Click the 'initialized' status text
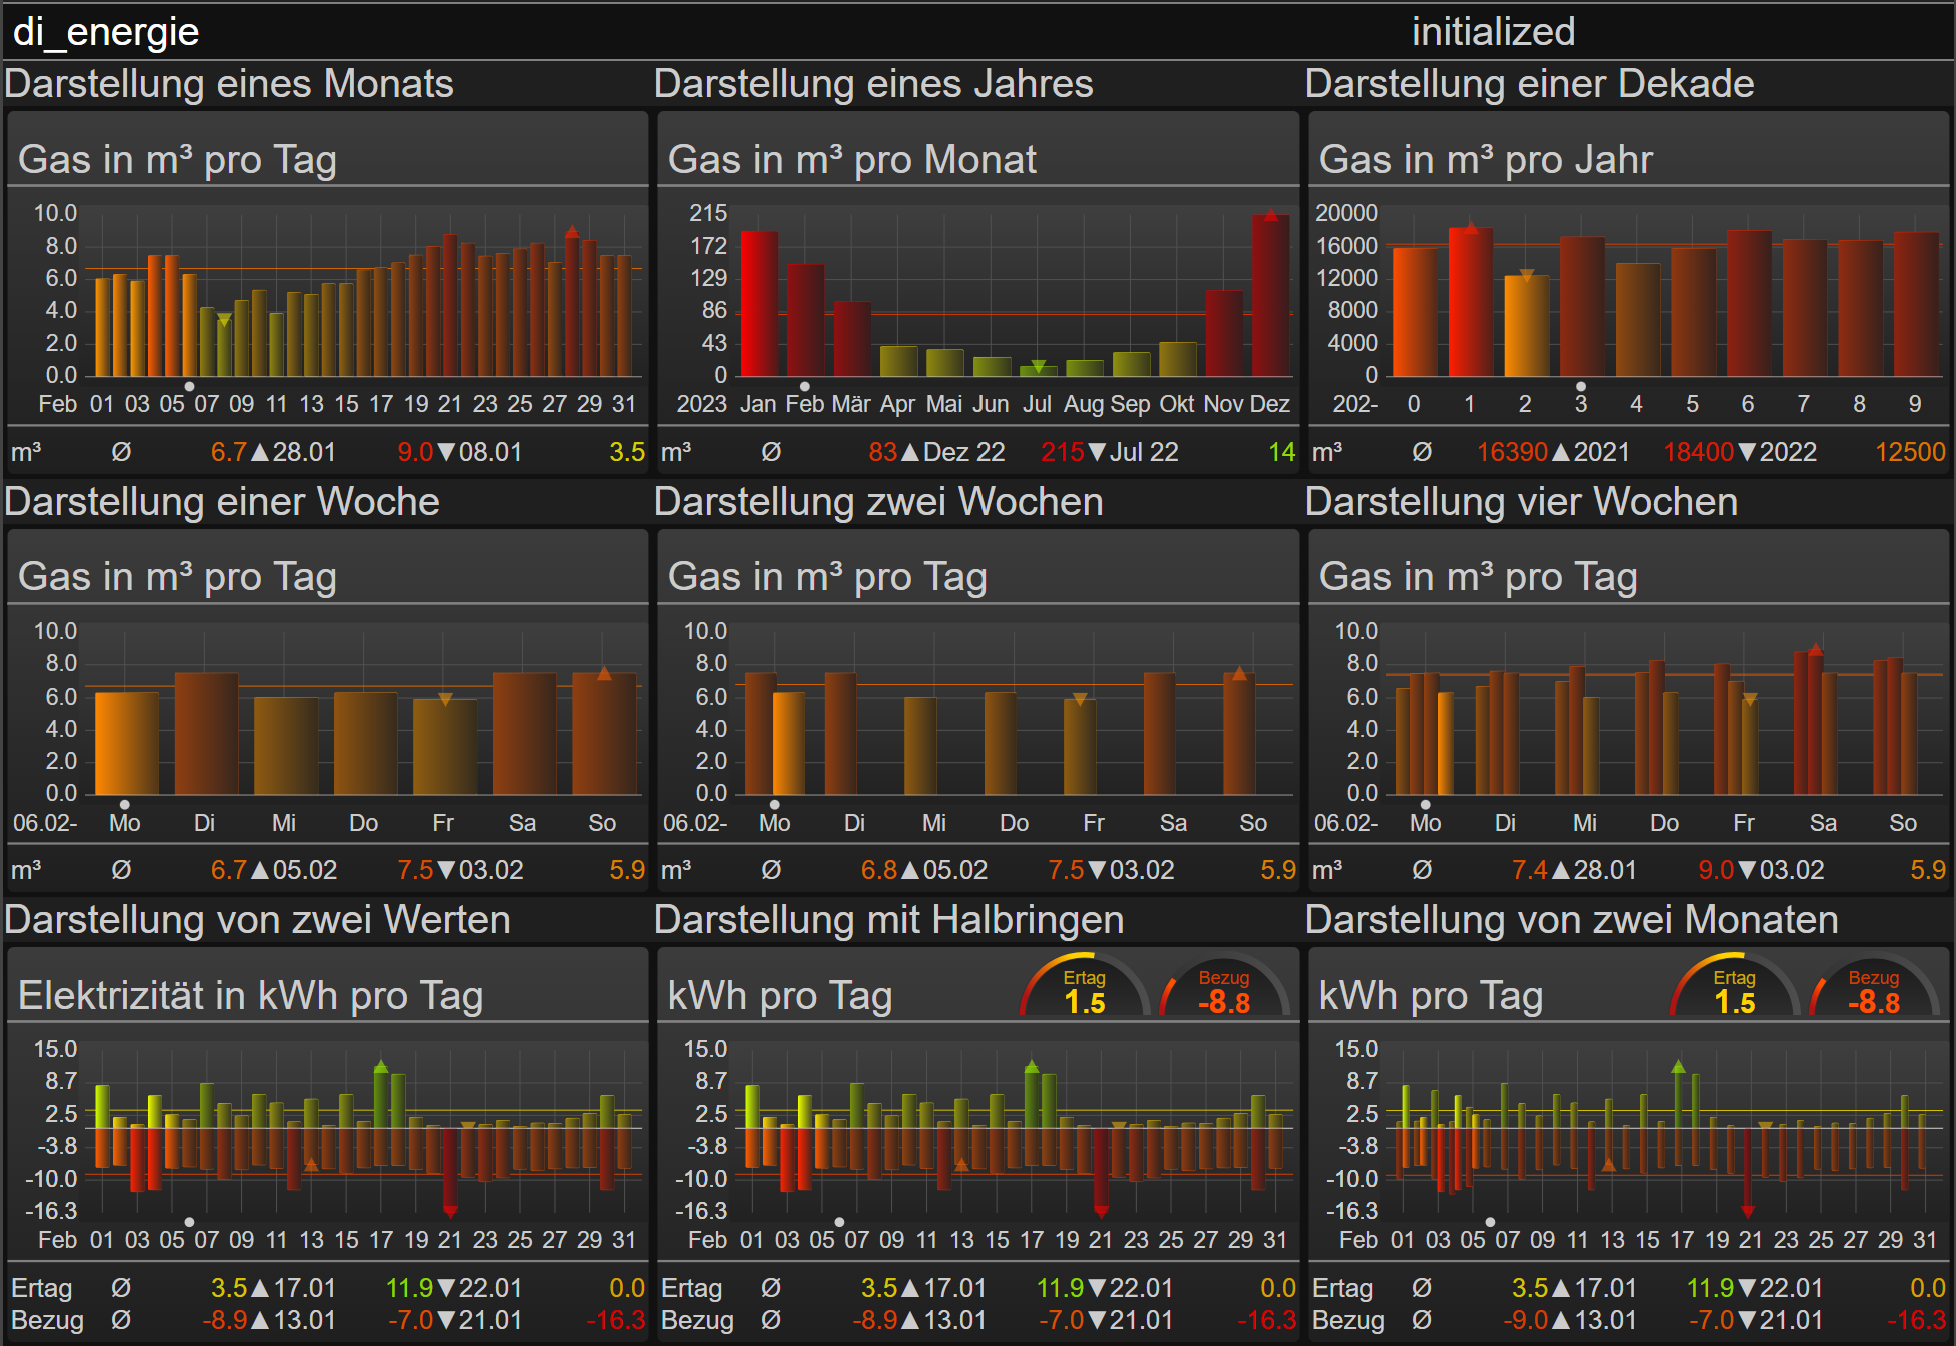 [1492, 32]
